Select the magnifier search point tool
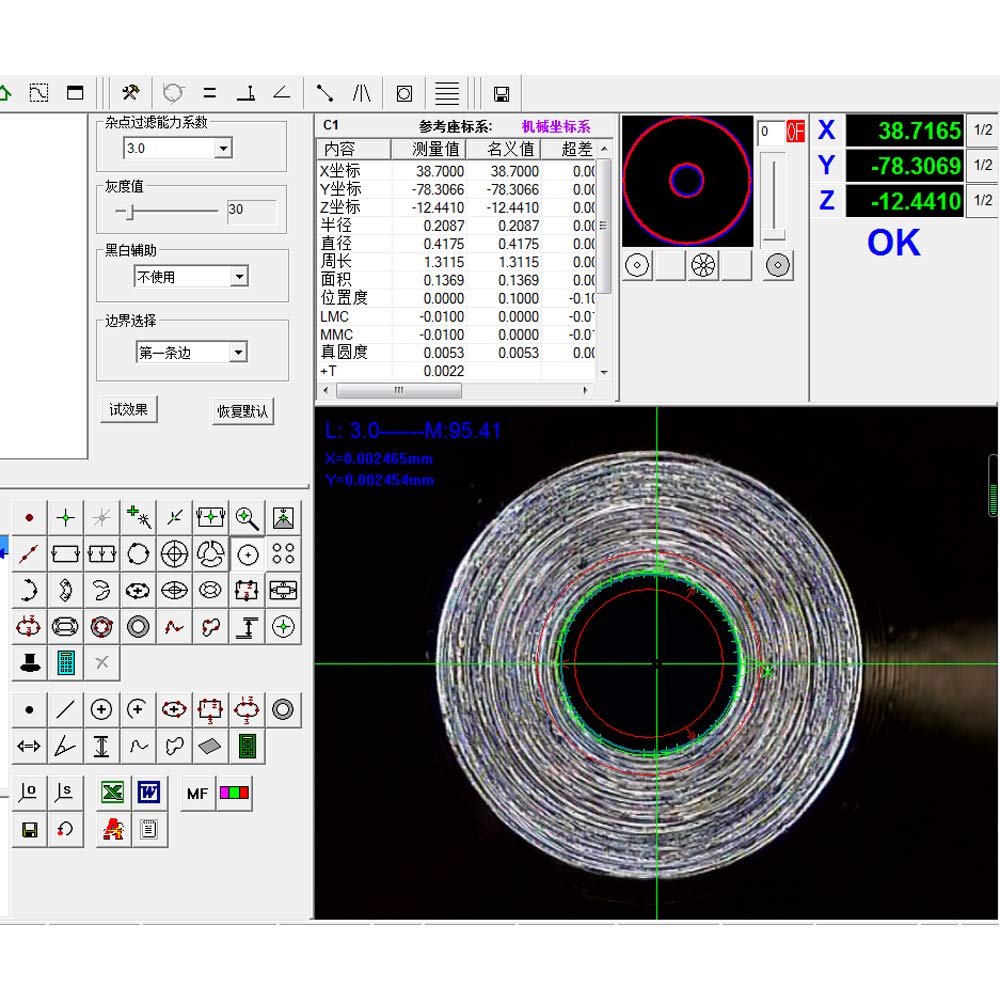This screenshot has height=1000, width=1000. point(247,518)
